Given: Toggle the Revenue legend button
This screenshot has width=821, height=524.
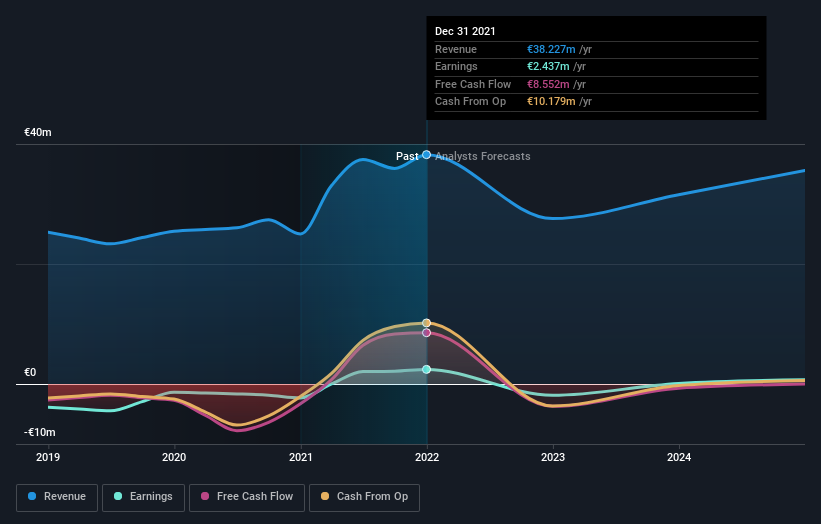Looking at the screenshot, I should click(57, 497).
